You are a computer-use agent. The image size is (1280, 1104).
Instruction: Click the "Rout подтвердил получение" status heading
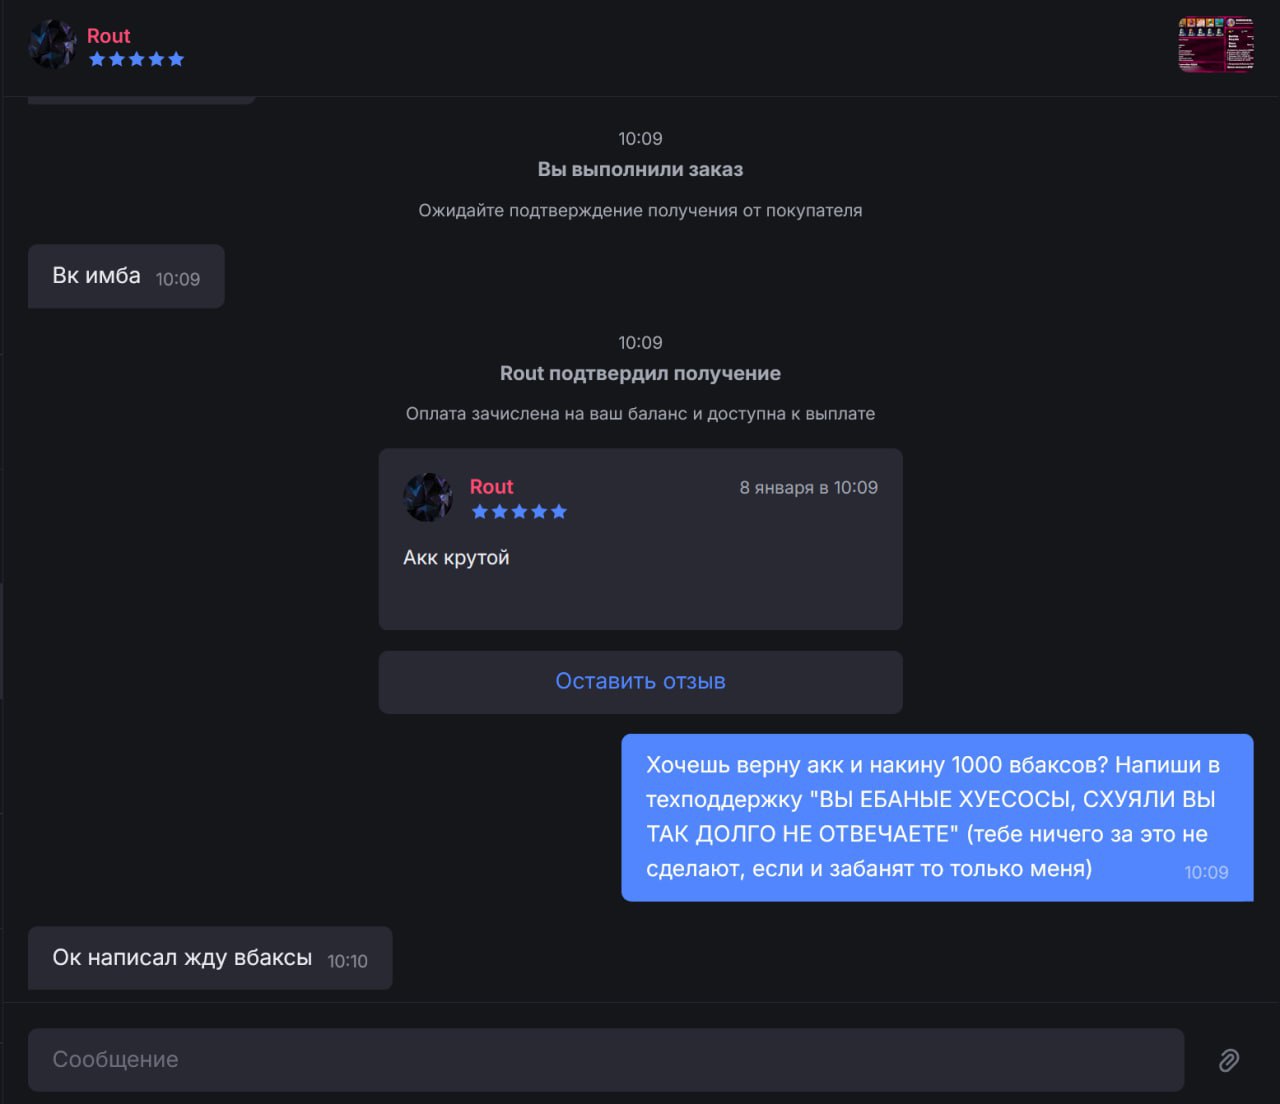640,374
